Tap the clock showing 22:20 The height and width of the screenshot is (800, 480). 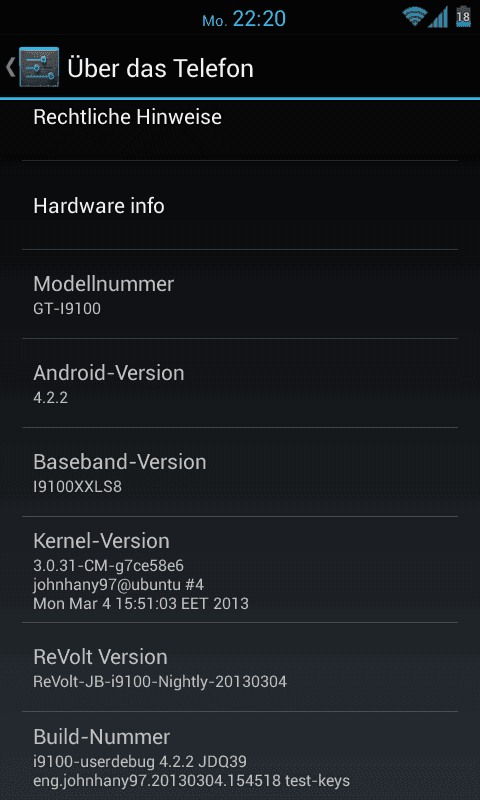(x=259, y=19)
